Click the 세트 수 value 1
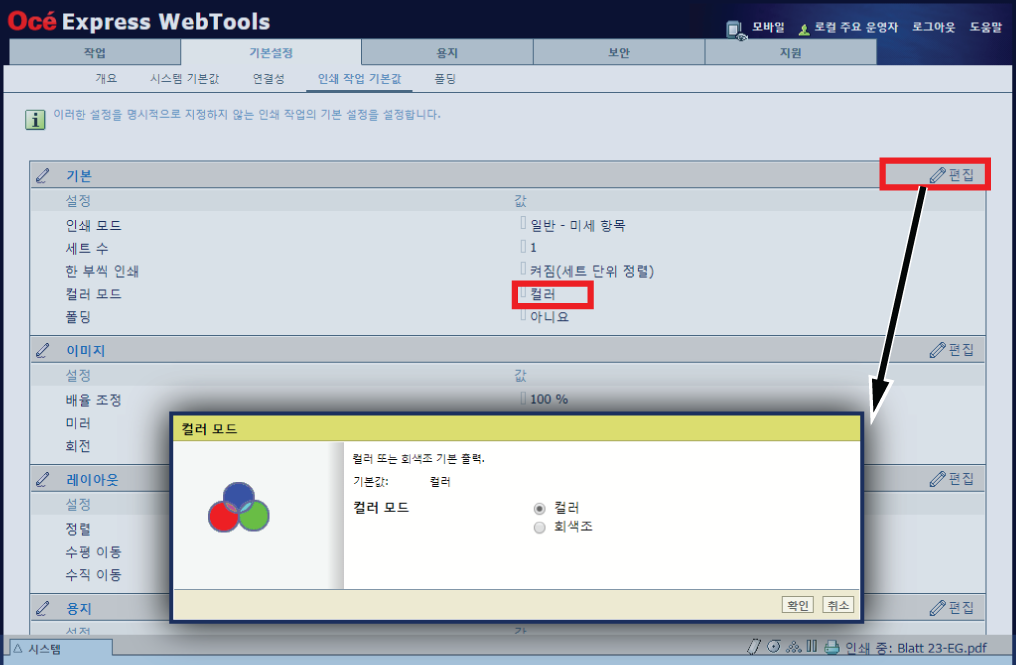The image size is (1016, 665). click(x=533, y=248)
